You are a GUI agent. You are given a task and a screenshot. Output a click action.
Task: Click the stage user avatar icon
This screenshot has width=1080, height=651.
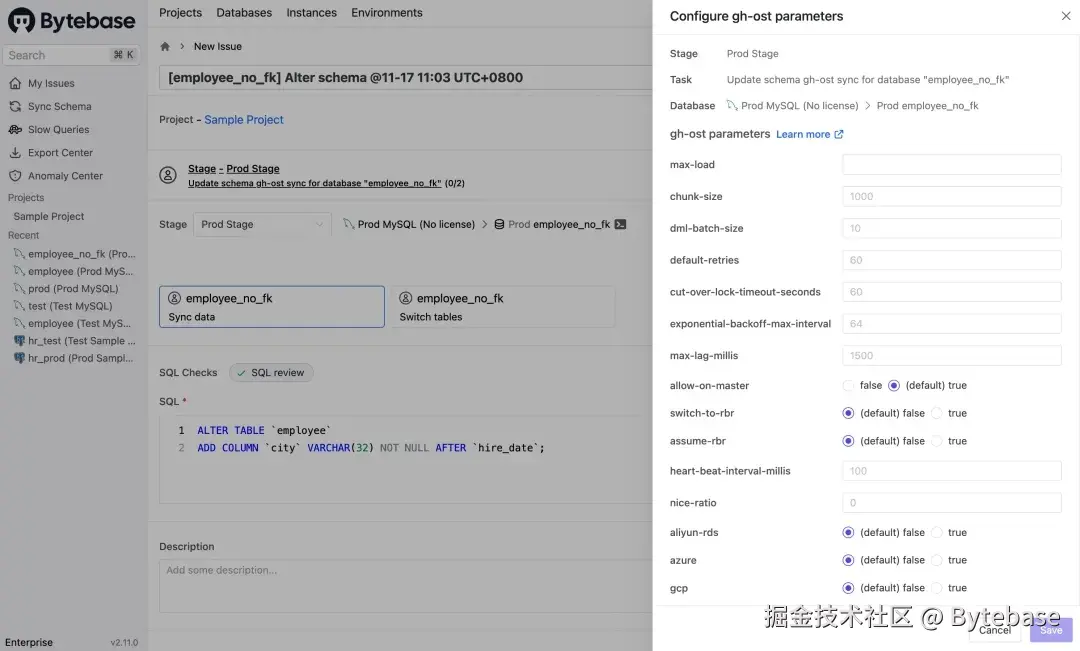pyautogui.click(x=168, y=175)
